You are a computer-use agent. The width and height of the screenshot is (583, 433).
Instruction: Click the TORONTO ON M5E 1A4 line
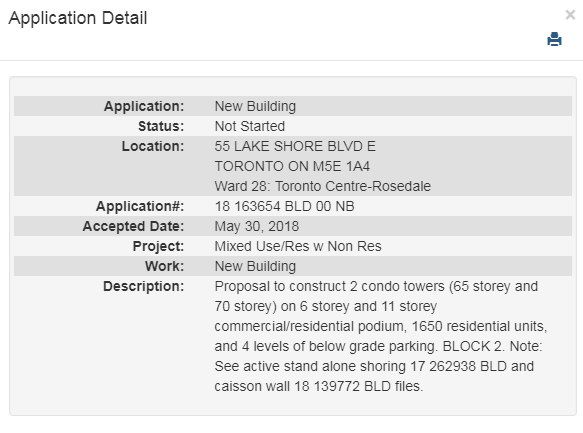(292, 166)
